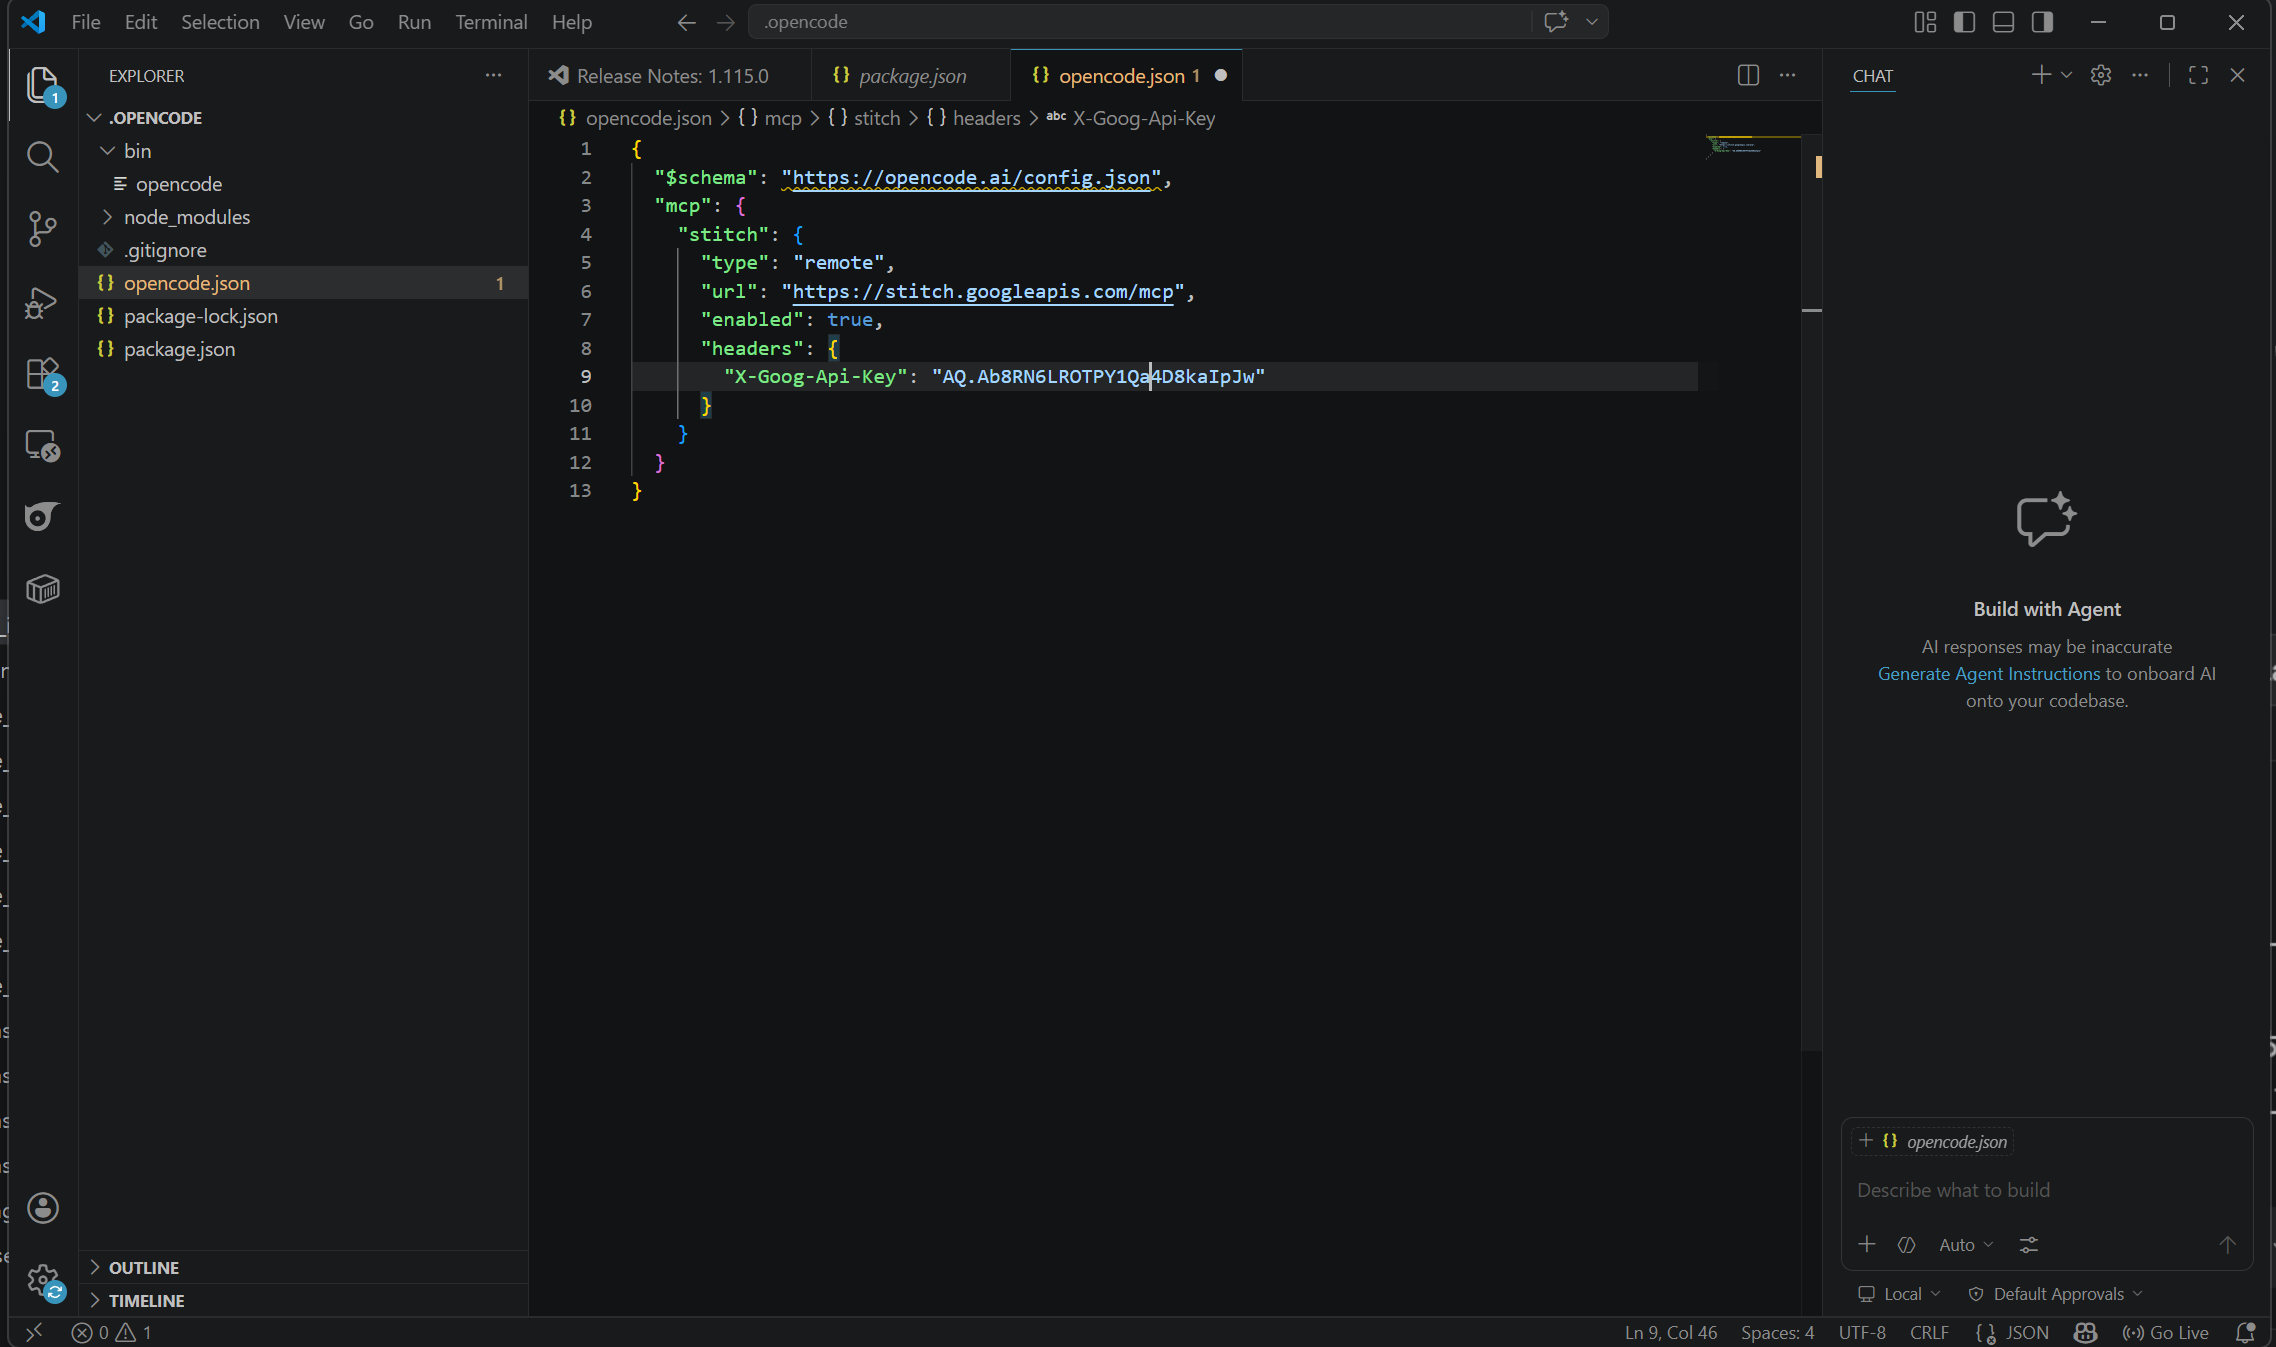Open the Remote Explorer icon
Screen dimensions: 2276x1347
coord(42,446)
